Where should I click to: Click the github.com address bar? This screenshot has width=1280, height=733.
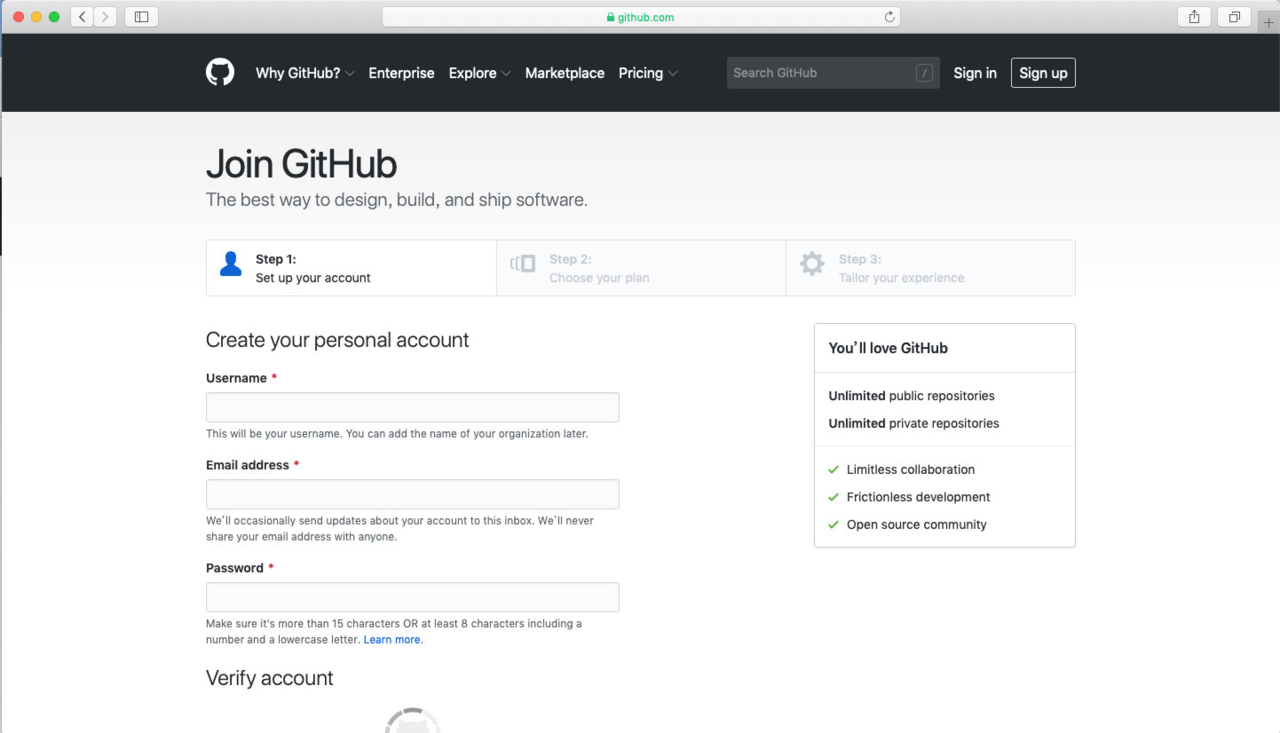[641, 17]
